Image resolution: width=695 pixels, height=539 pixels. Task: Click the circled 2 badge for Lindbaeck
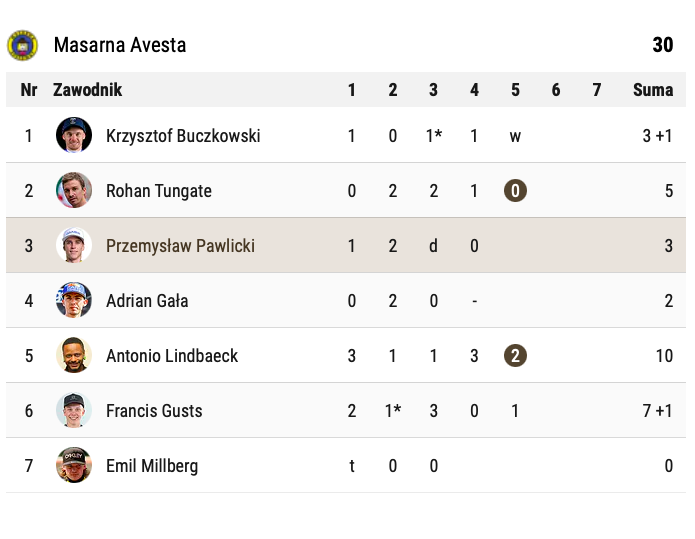[515, 355]
